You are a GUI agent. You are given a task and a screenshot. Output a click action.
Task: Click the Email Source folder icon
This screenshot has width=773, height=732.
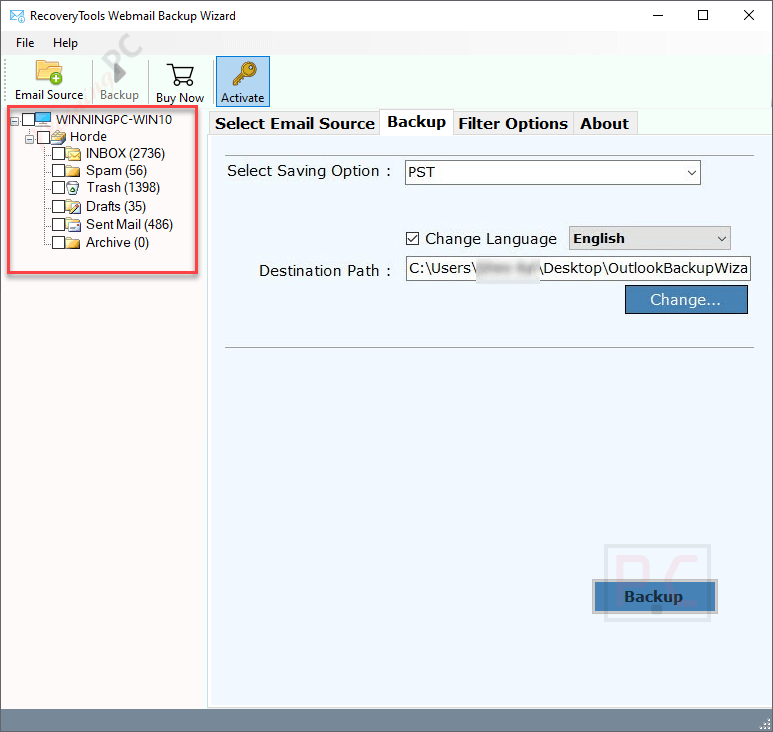click(x=49, y=72)
